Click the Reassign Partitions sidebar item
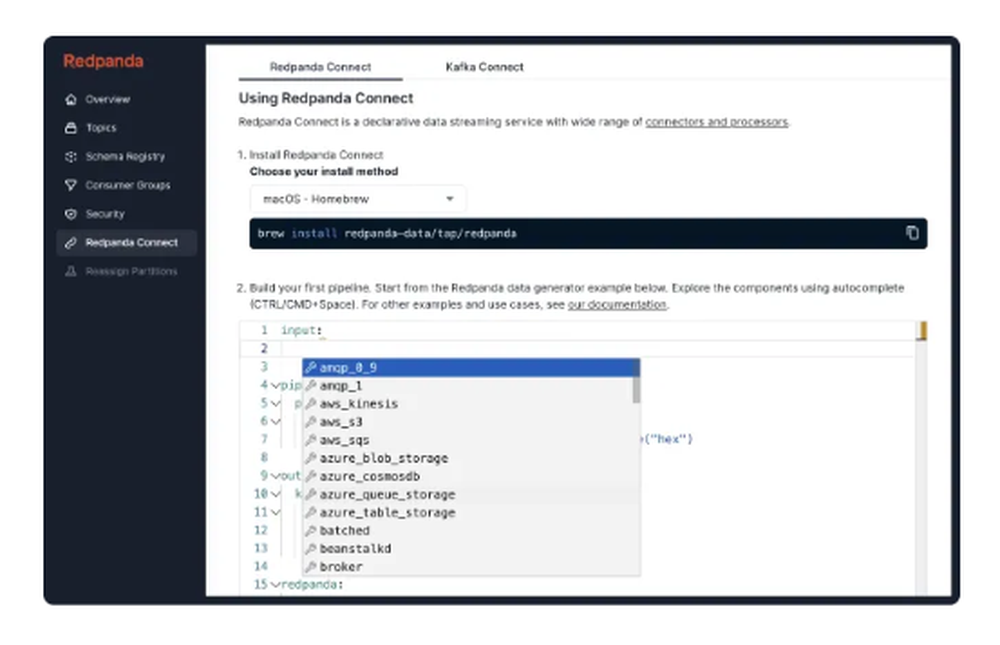The width and height of the screenshot is (1000, 645). [130, 271]
